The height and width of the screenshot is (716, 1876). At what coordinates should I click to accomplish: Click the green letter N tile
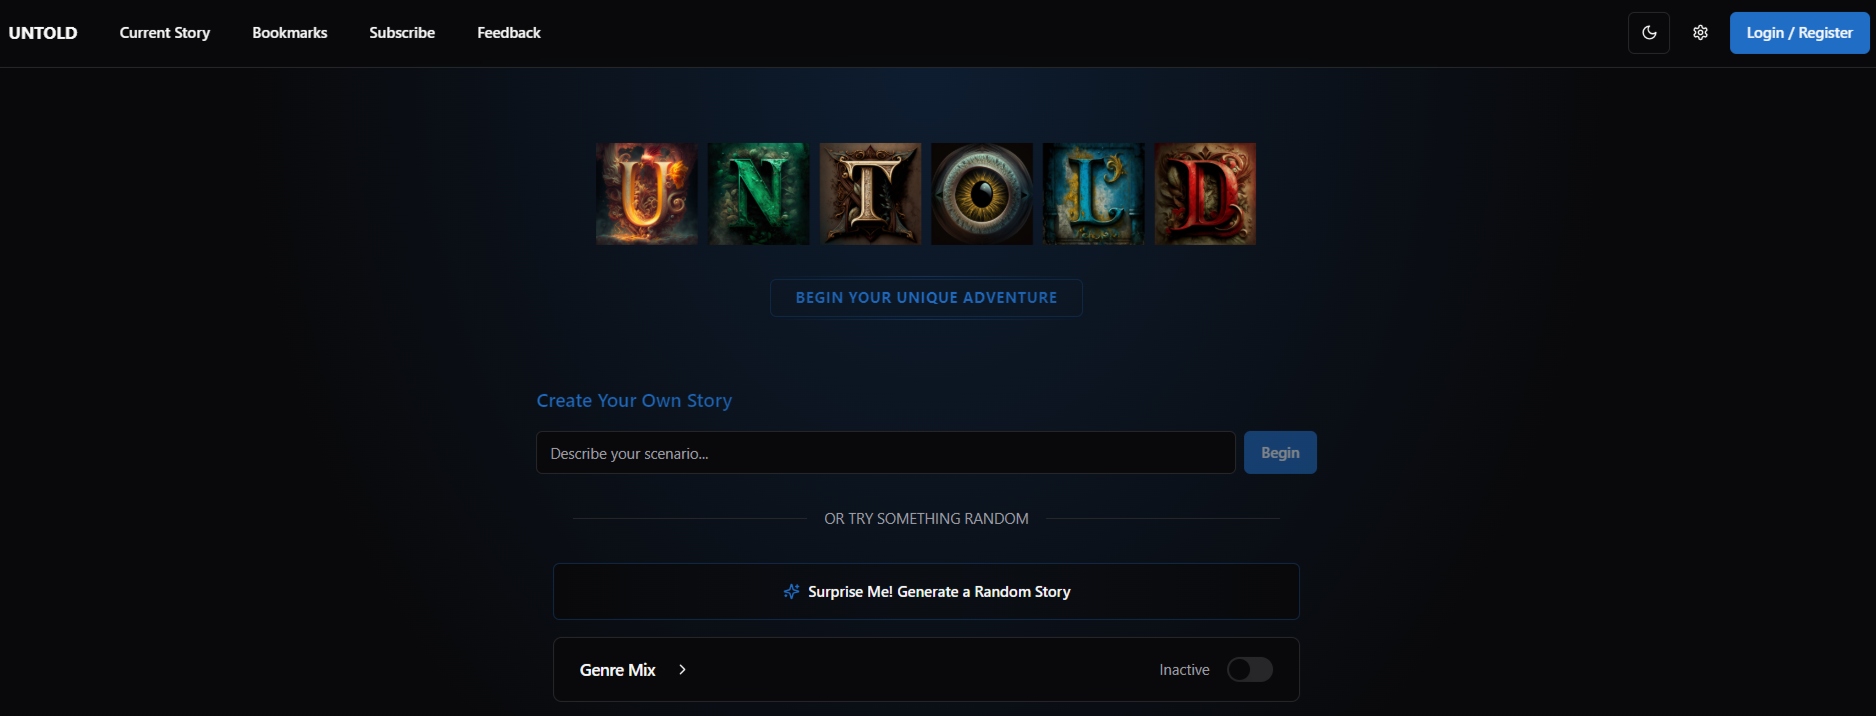[x=758, y=194]
